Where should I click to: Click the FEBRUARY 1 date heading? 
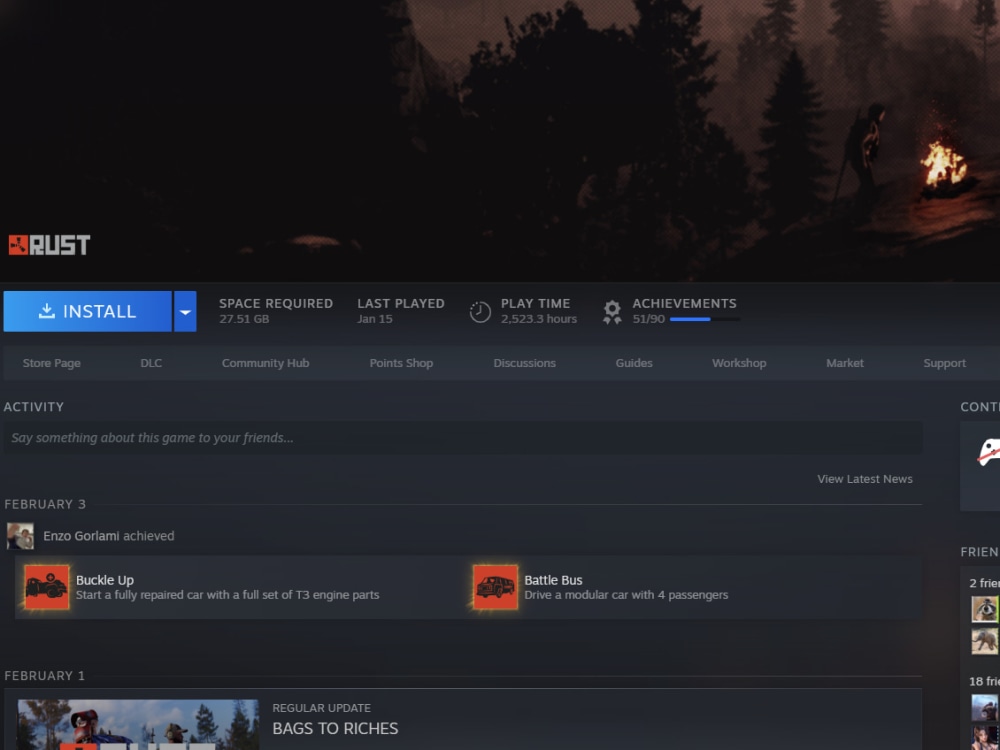click(x=44, y=675)
